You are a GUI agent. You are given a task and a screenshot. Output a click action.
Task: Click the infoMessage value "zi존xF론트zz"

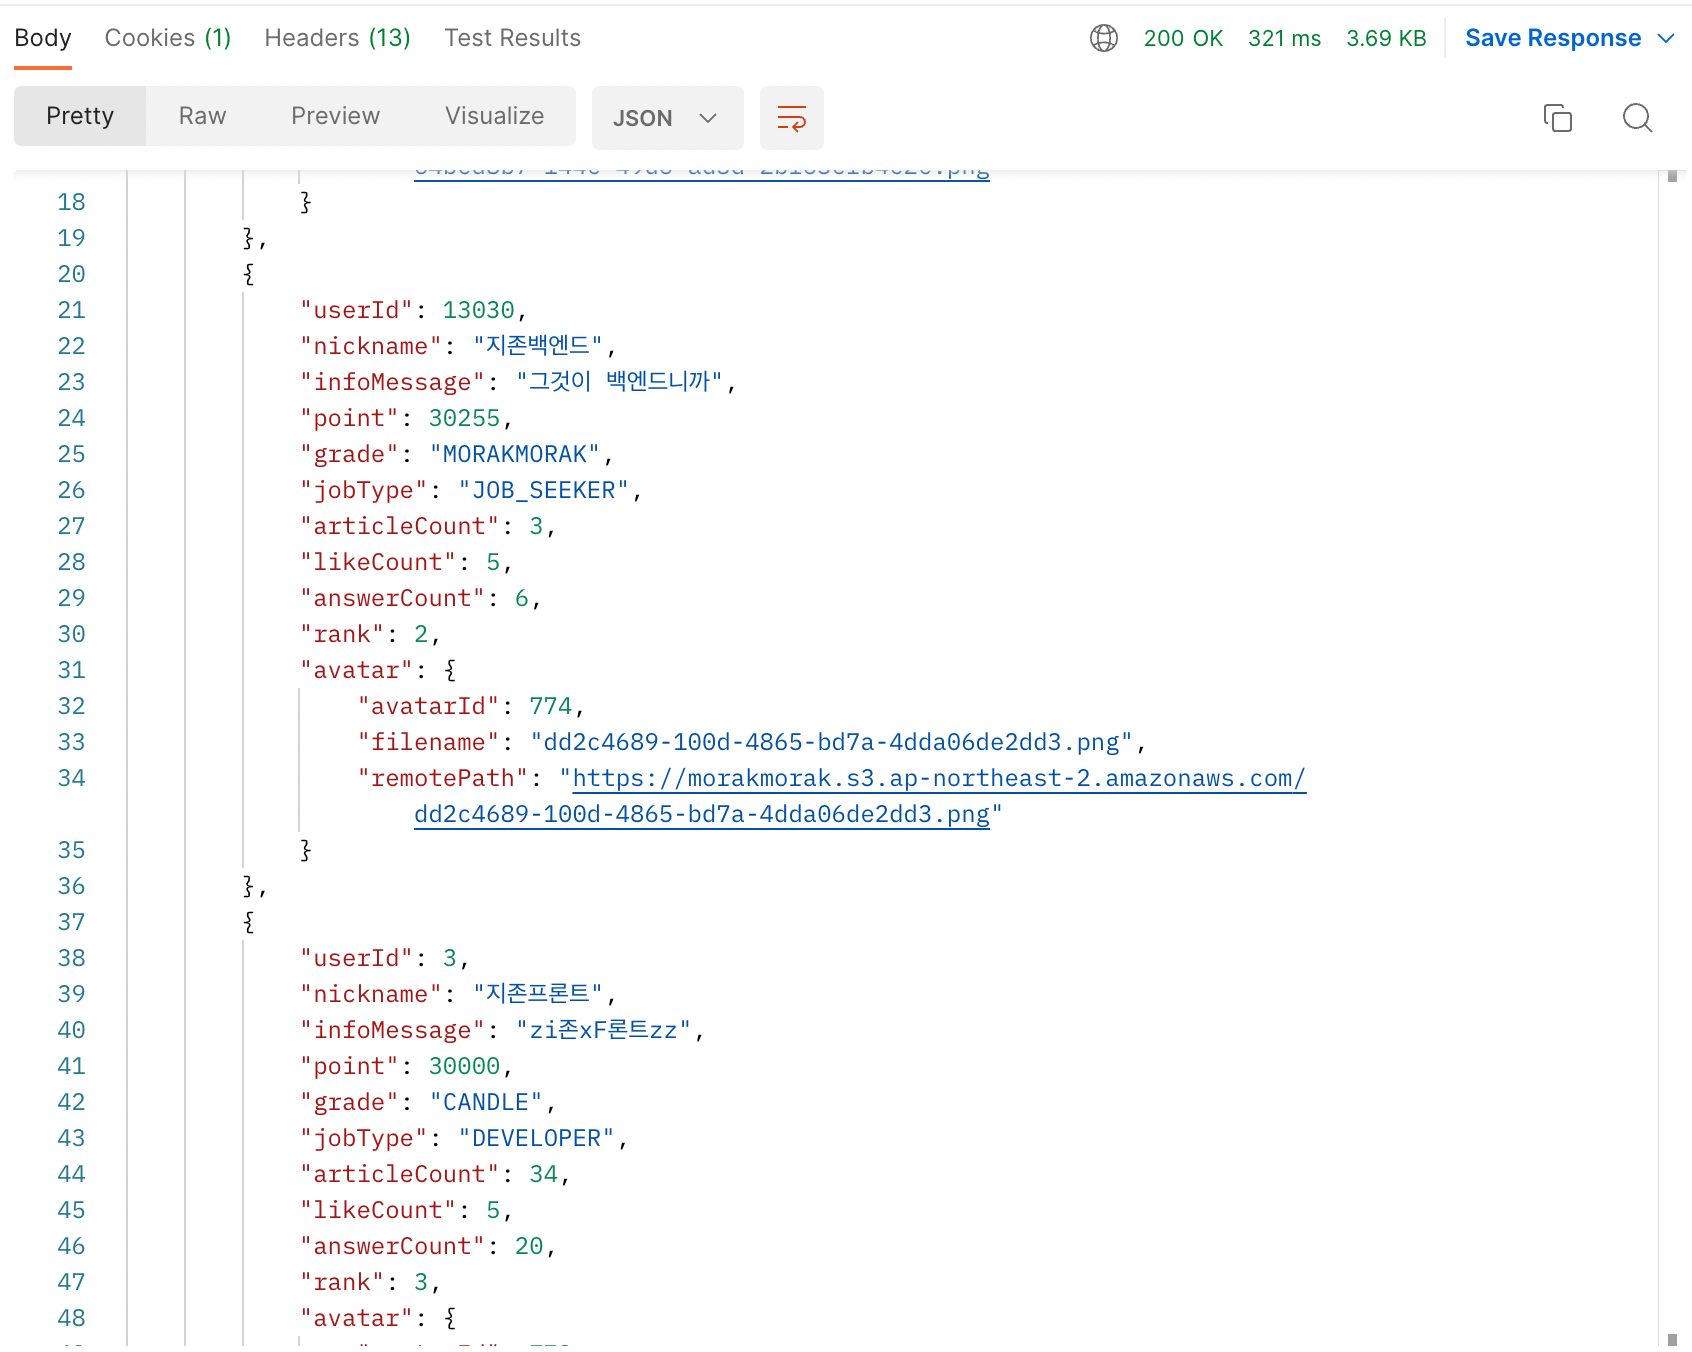(603, 1030)
